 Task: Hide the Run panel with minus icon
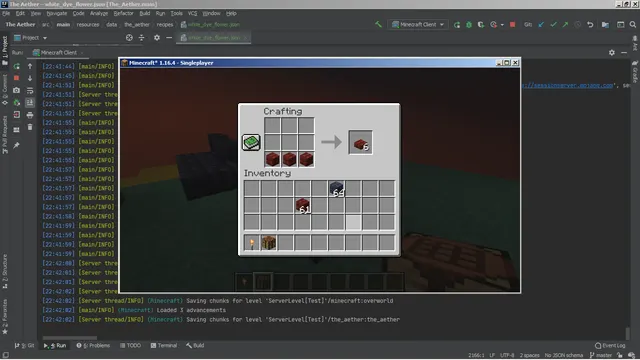(x=624, y=53)
